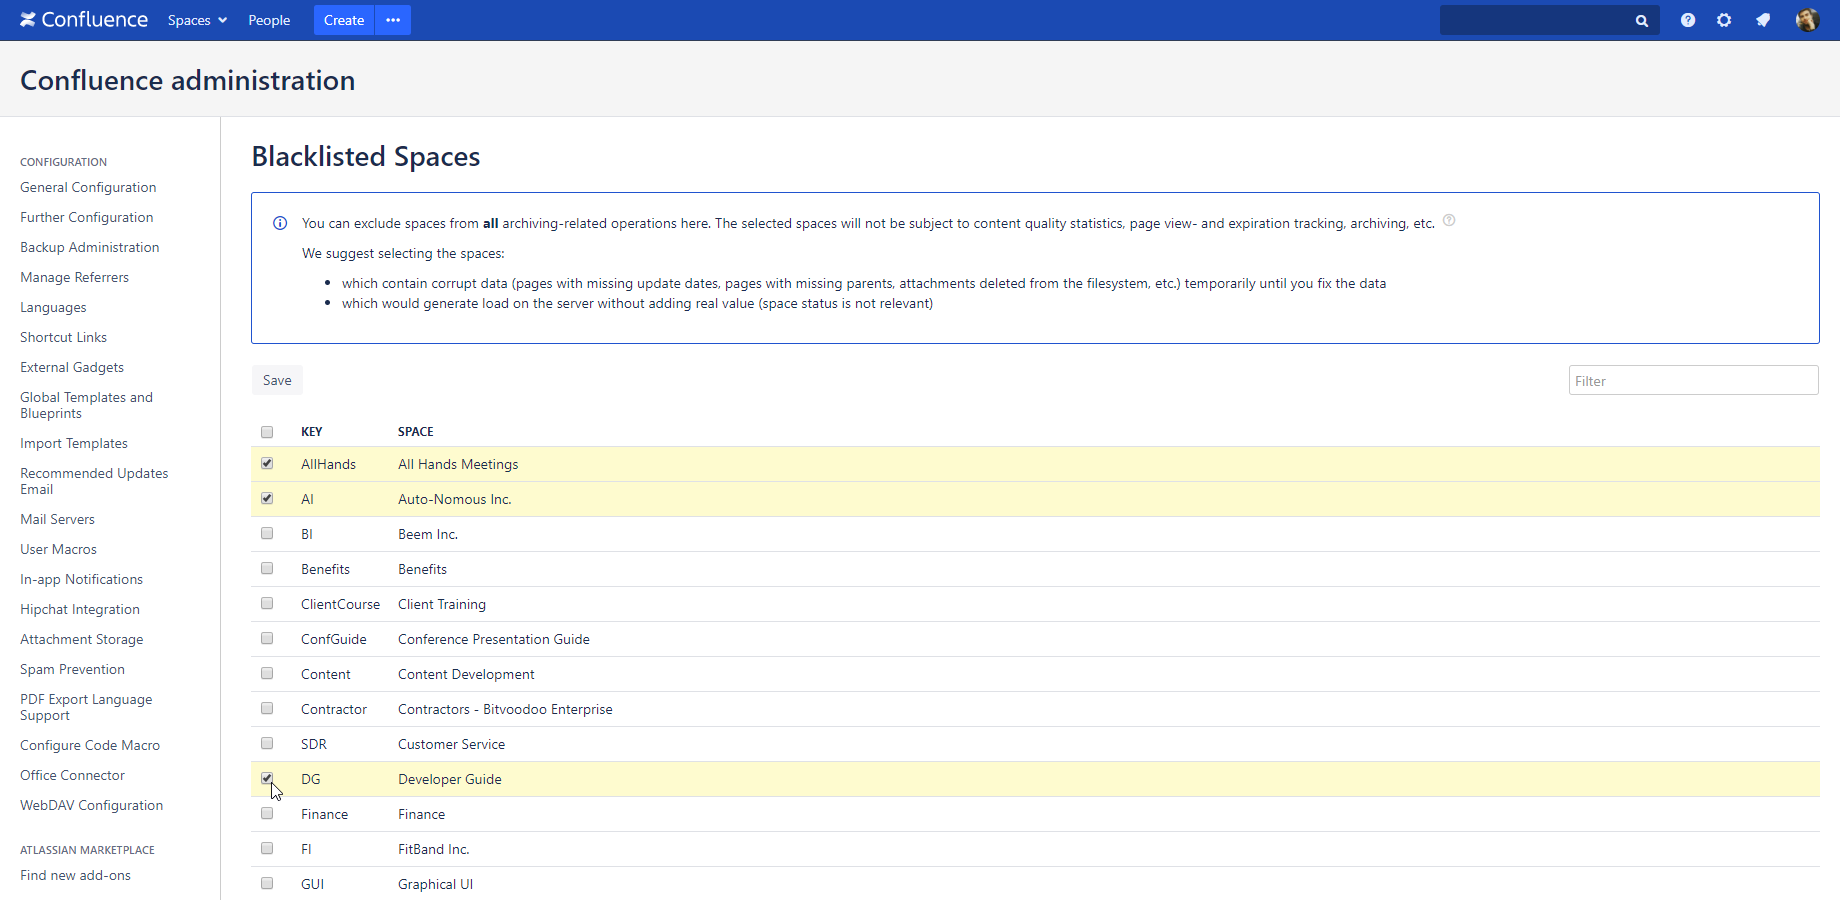Click the Save button
The height and width of the screenshot is (900, 1840).
coord(277,380)
